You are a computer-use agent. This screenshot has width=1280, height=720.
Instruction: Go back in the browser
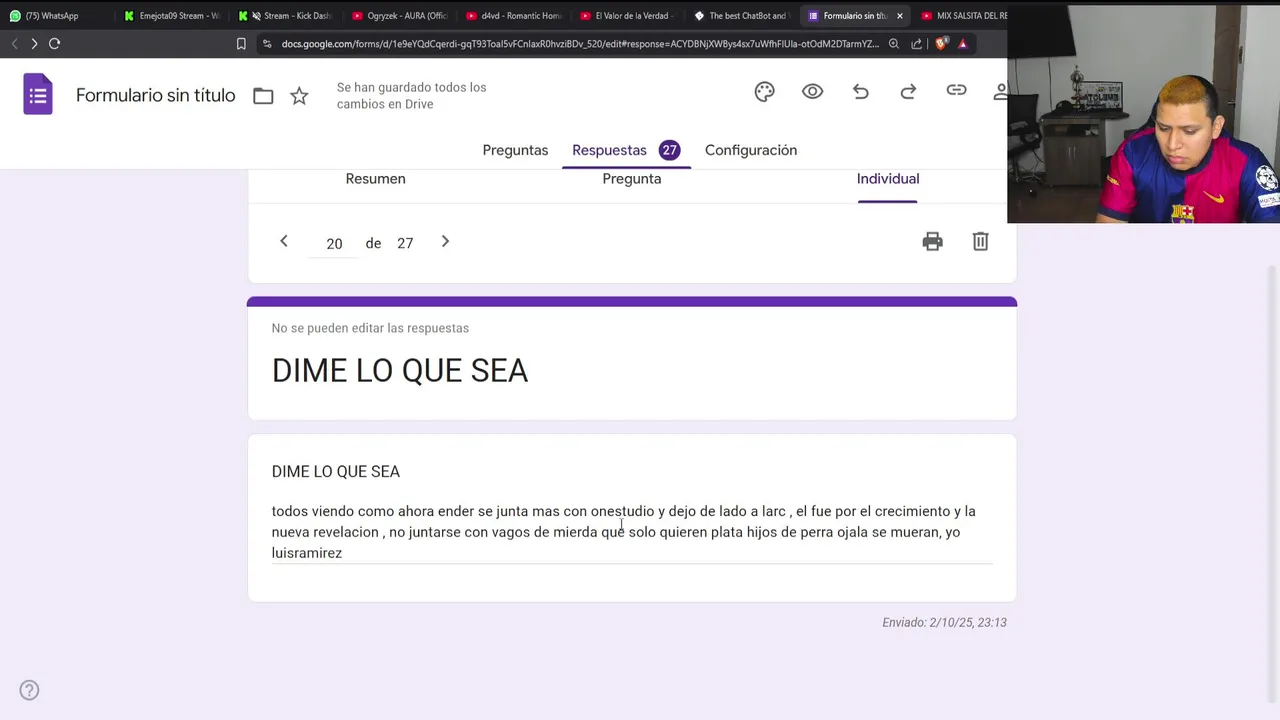(x=14, y=44)
